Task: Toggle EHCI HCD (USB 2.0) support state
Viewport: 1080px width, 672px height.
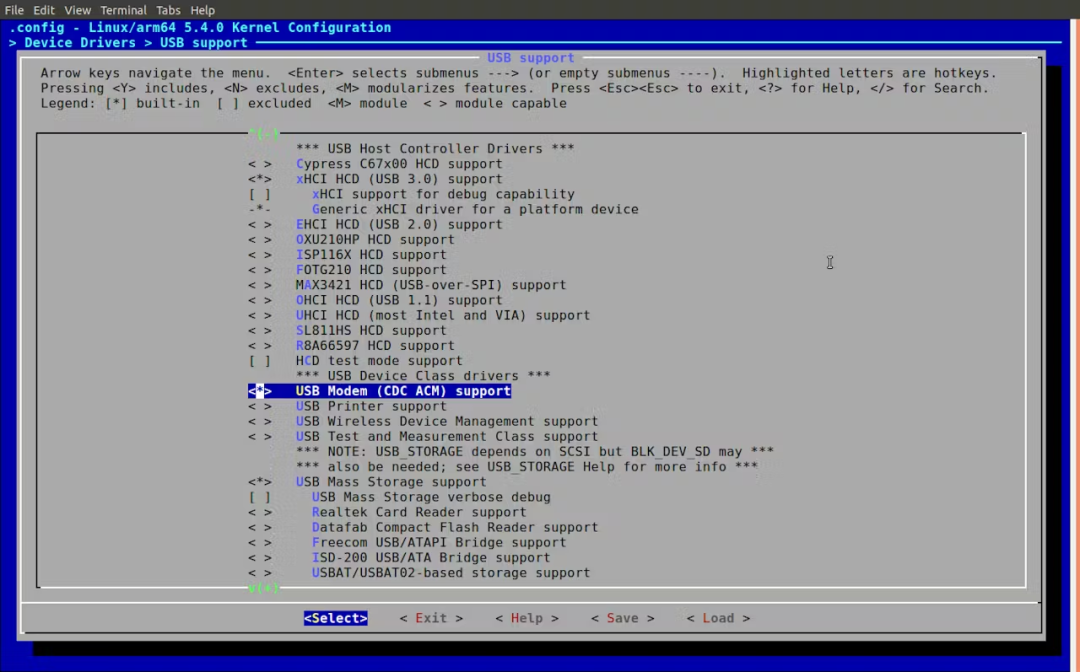Action: click(x=260, y=224)
